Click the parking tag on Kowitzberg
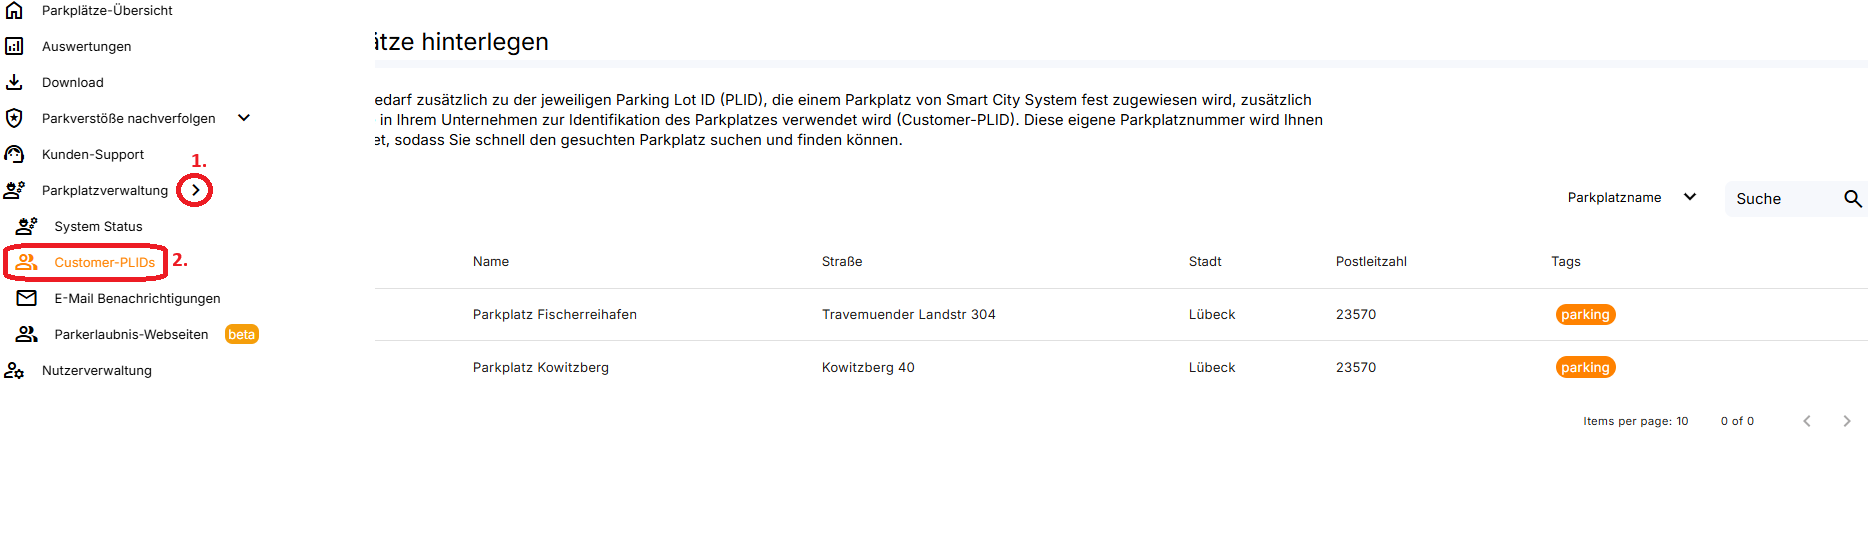Image resolution: width=1868 pixels, height=536 pixels. click(x=1585, y=367)
